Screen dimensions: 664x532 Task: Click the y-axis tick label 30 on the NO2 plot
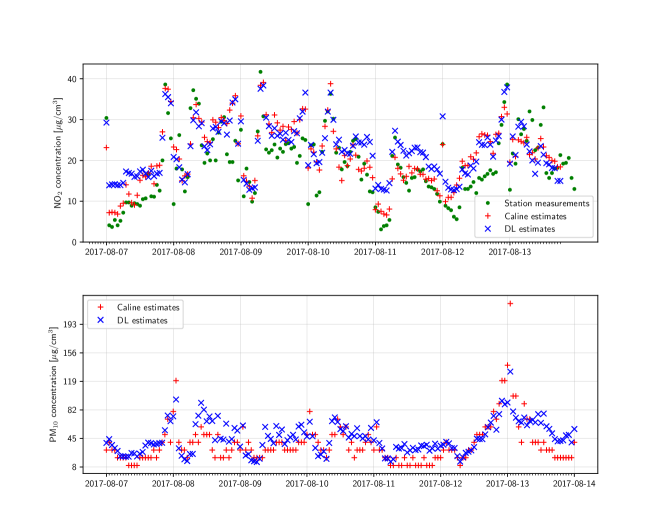(72, 119)
